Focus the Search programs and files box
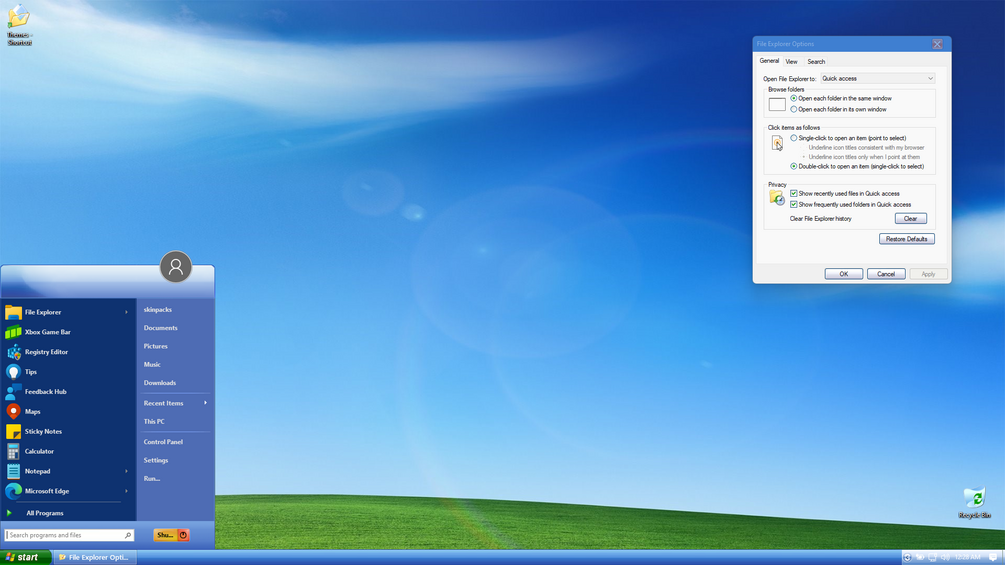 (69, 535)
